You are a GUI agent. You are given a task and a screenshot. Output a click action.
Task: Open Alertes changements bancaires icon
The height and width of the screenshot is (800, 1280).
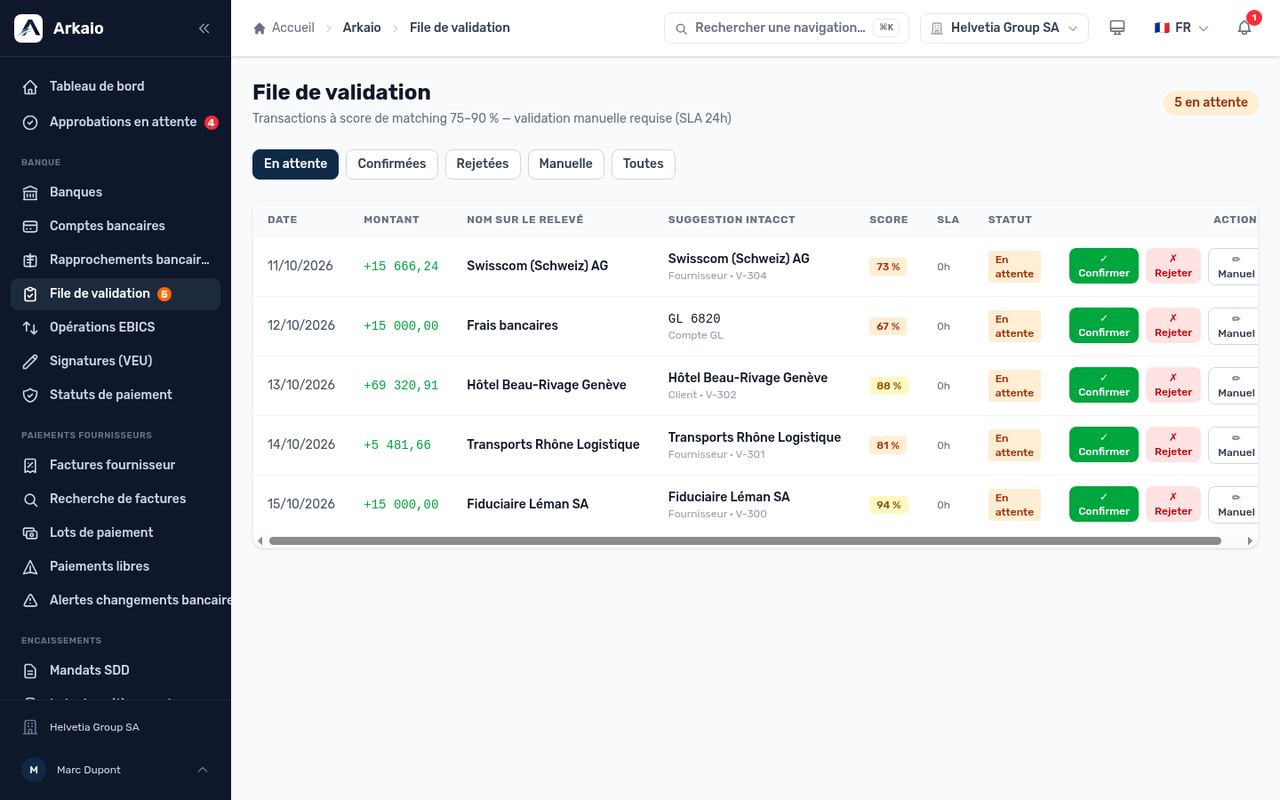click(x=30, y=601)
